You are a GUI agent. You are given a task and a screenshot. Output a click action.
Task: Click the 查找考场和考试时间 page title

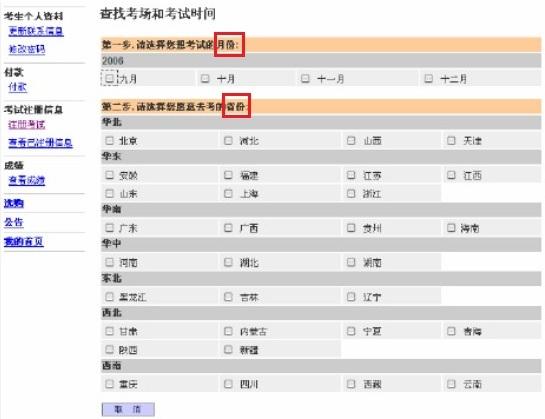click(158, 14)
